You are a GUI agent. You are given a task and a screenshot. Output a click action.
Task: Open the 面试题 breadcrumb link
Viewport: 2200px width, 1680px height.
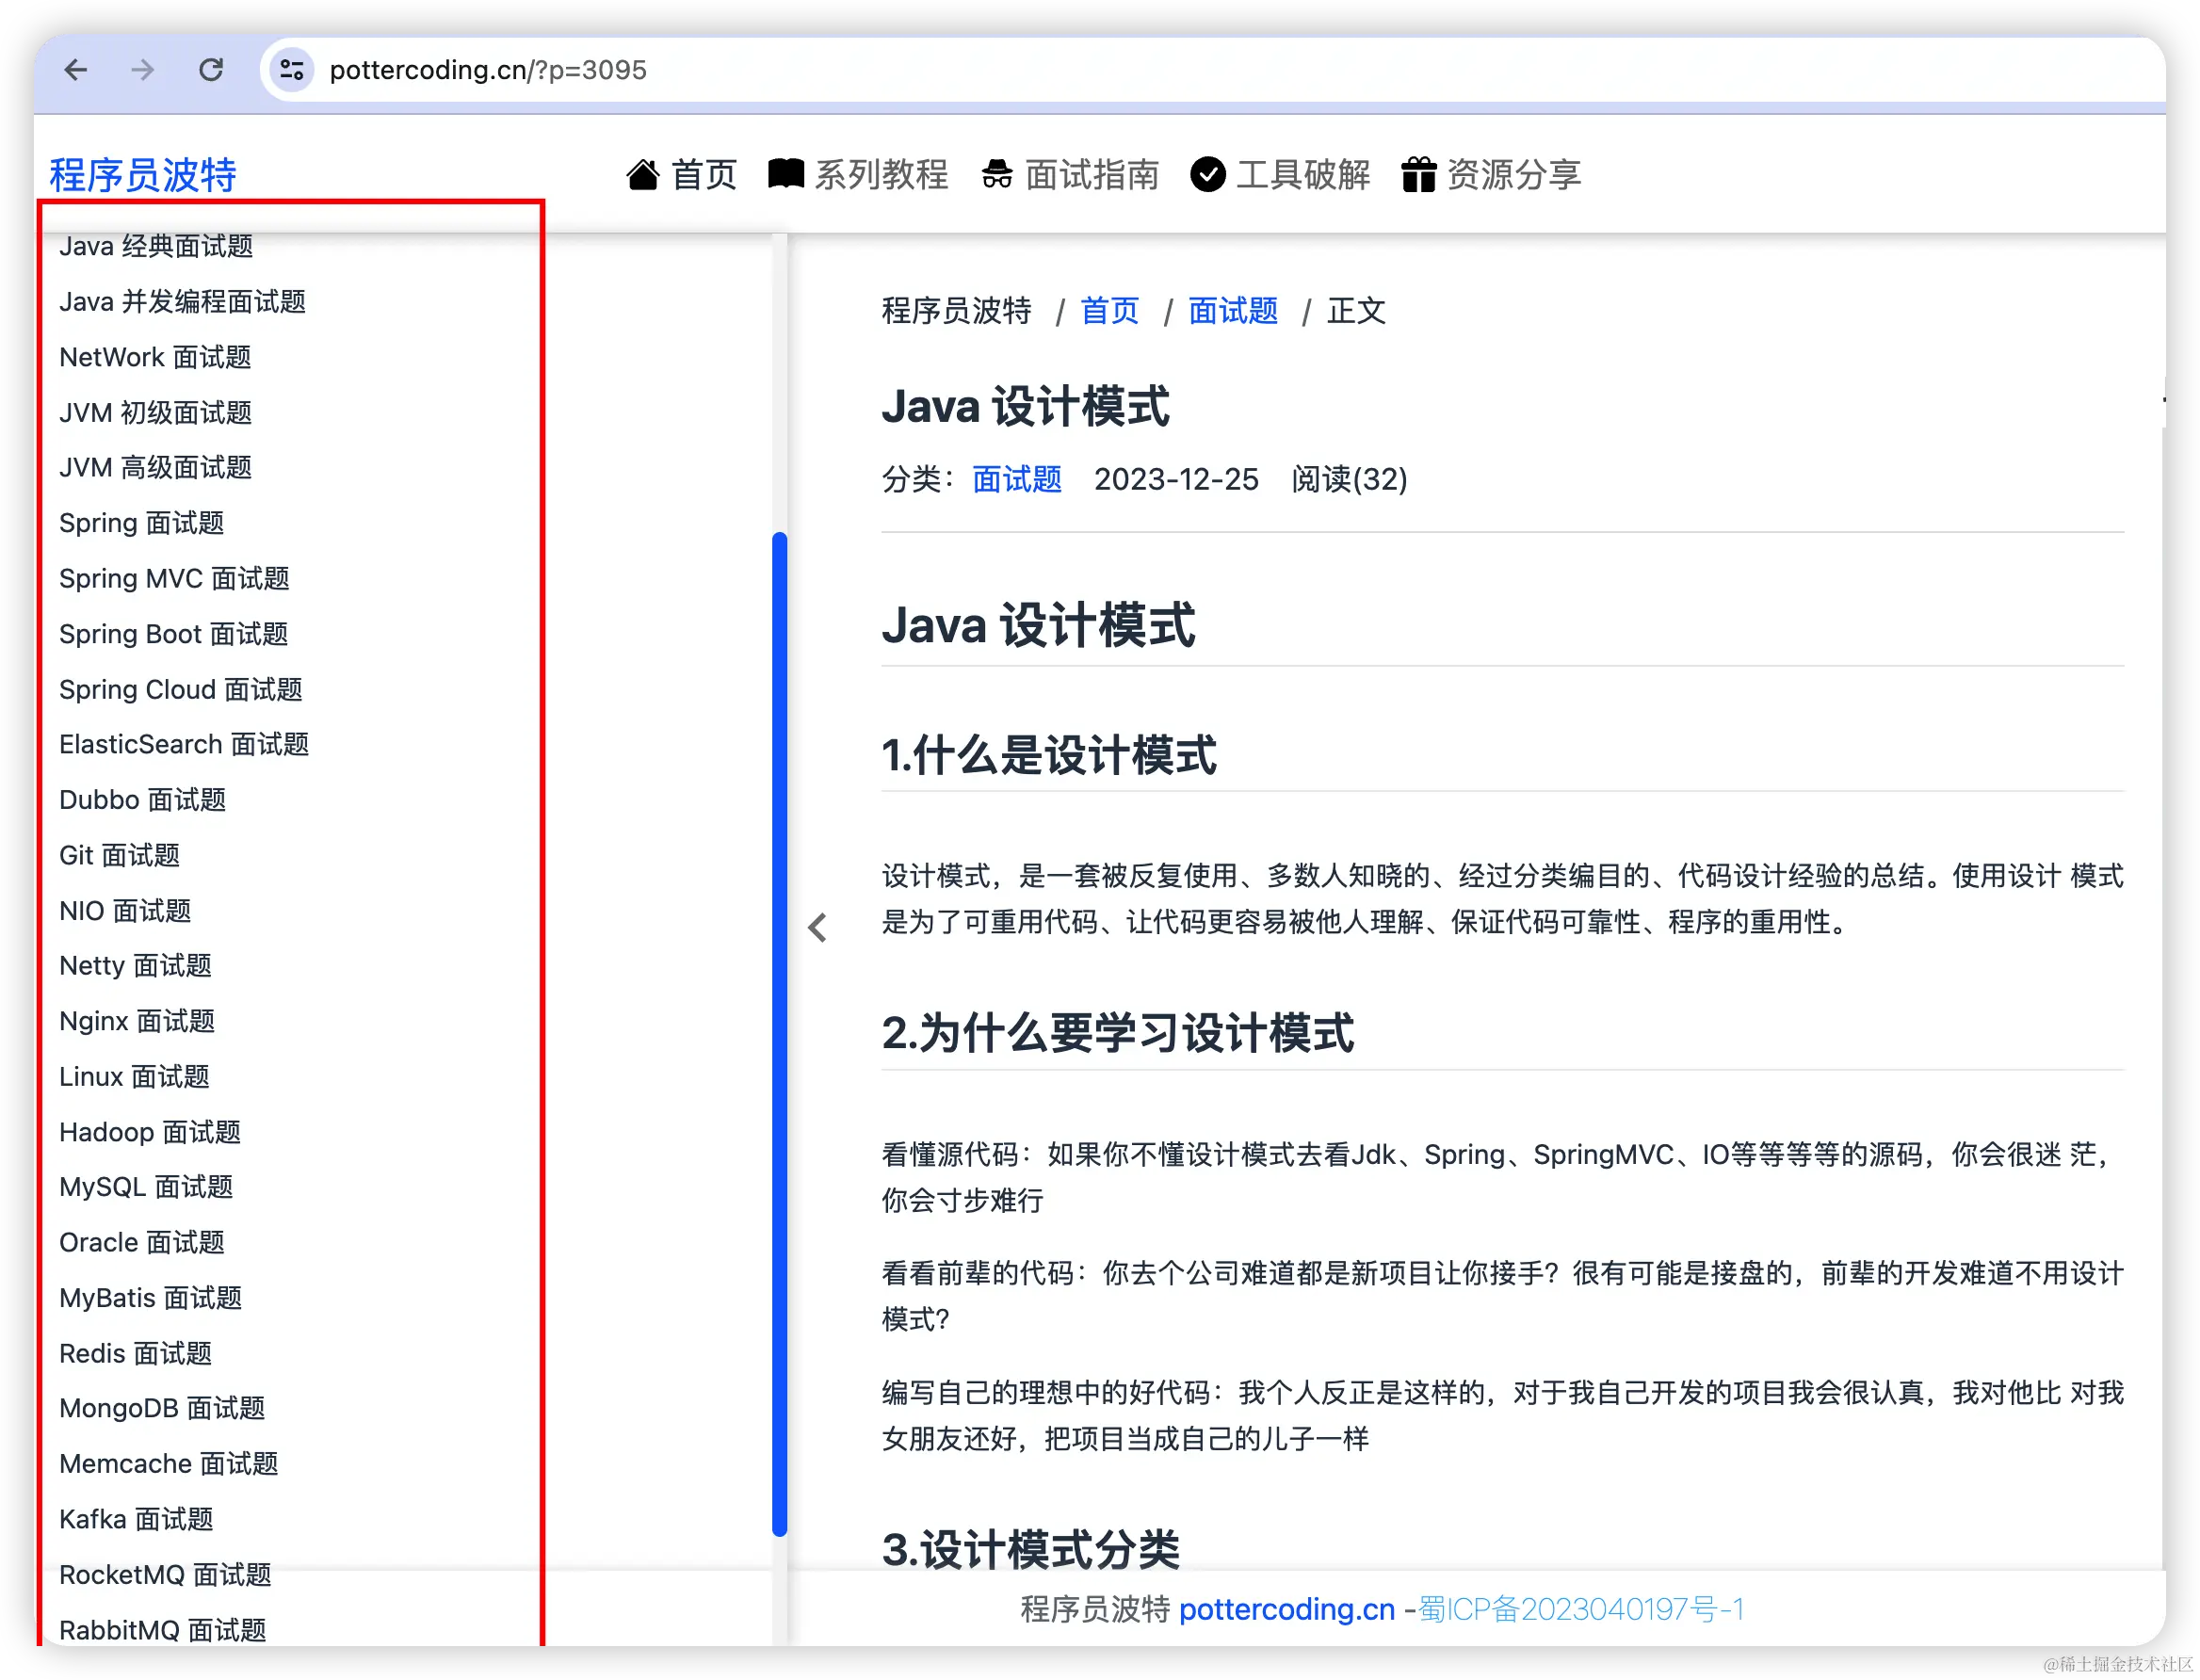(x=1233, y=311)
